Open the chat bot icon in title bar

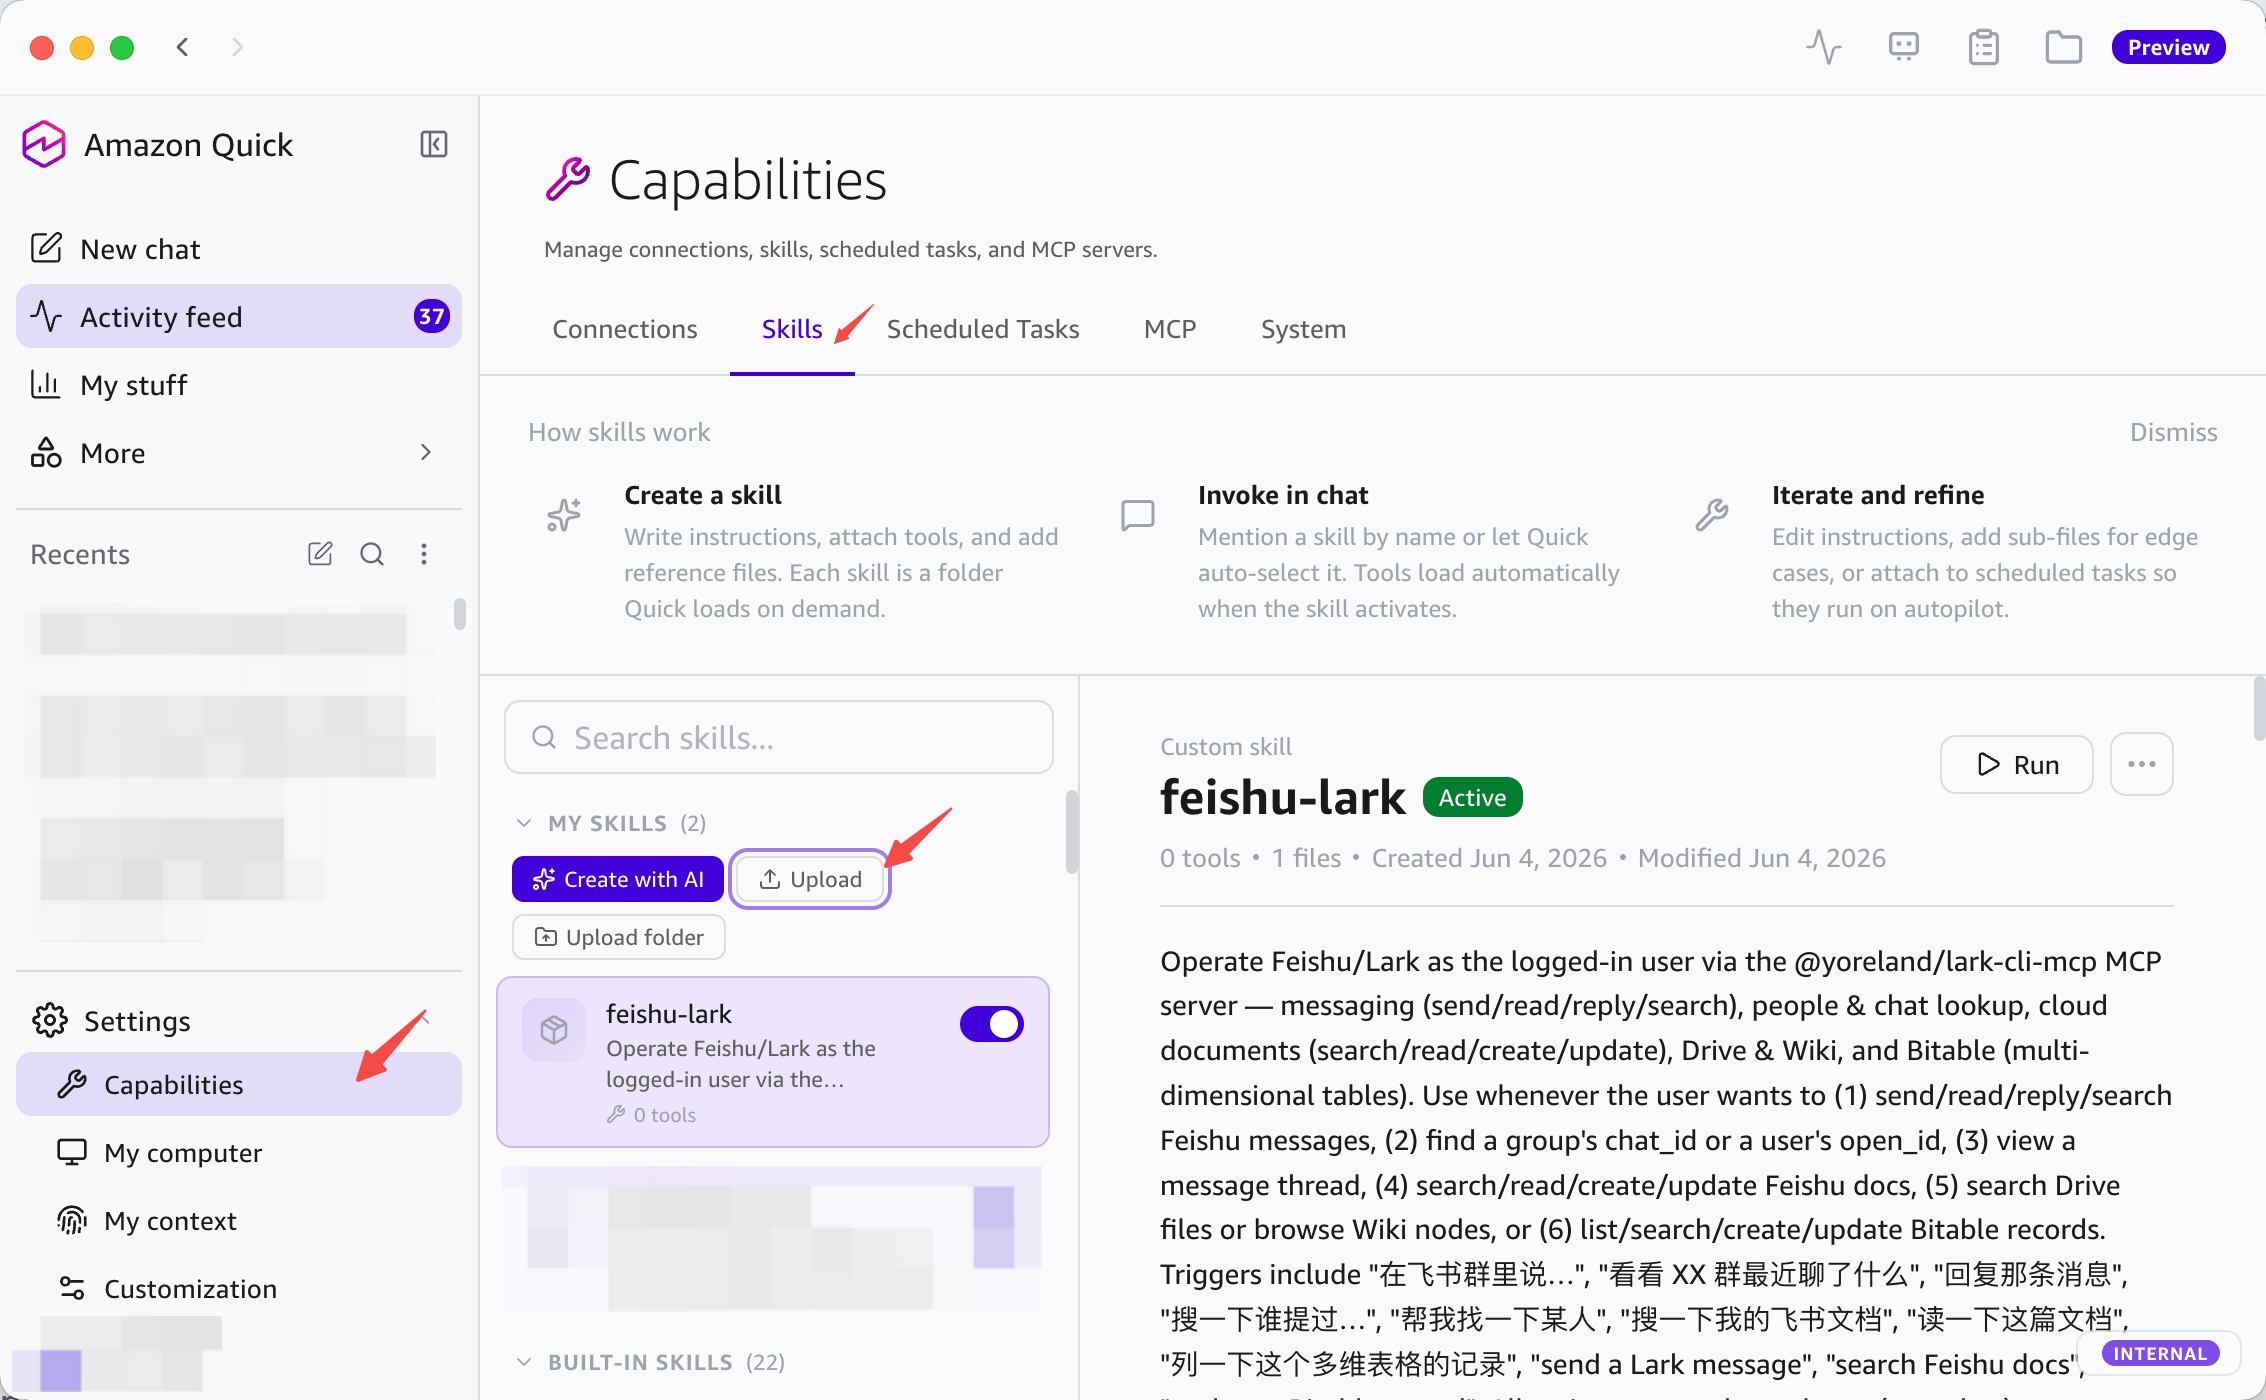click(x=1903, y=47)
